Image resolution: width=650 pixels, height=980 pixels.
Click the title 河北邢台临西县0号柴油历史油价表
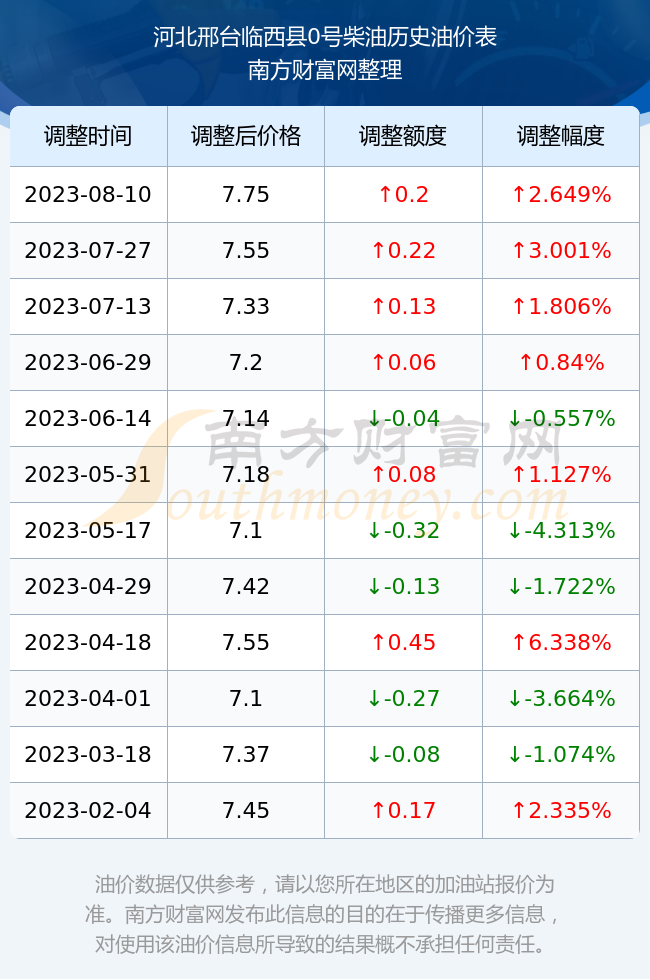click(325, 38)
